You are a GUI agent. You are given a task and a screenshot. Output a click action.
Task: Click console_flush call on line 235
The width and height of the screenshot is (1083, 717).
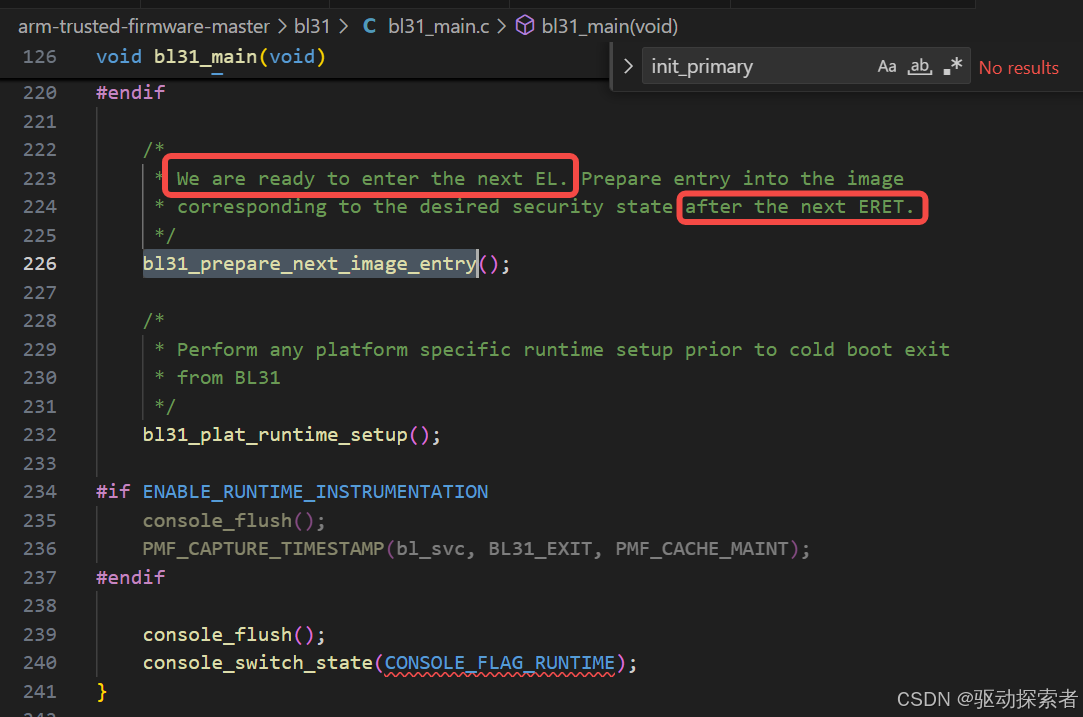(x=218, y=520)
